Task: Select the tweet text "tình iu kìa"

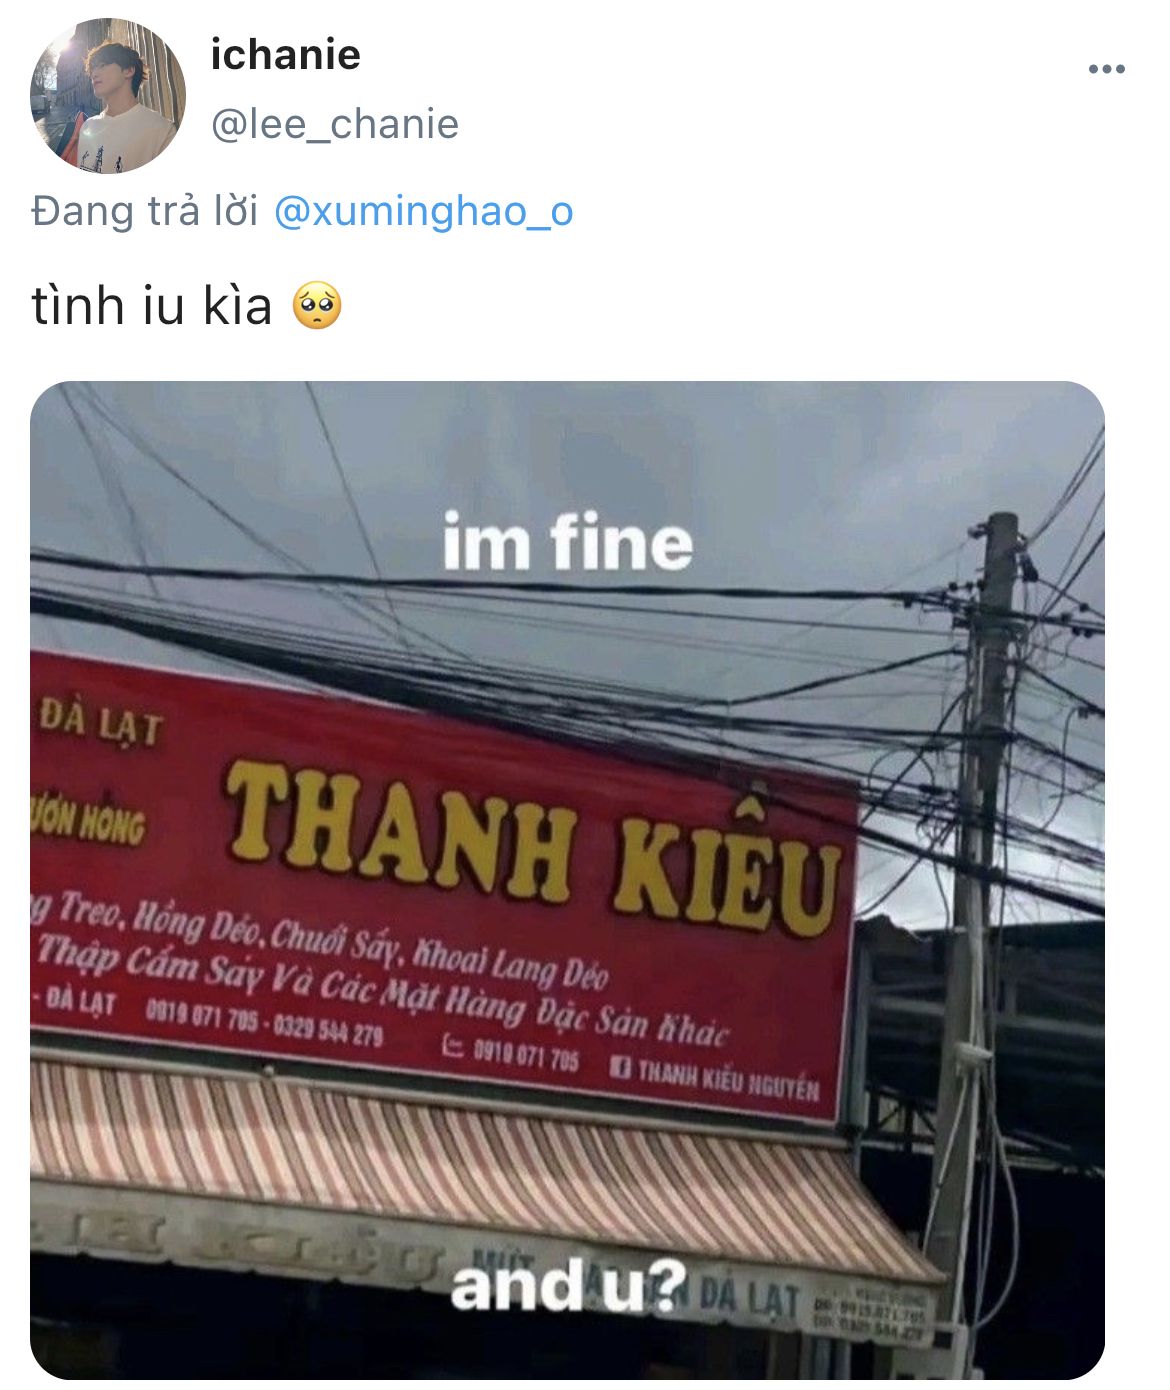Action: tap(152, 306)
